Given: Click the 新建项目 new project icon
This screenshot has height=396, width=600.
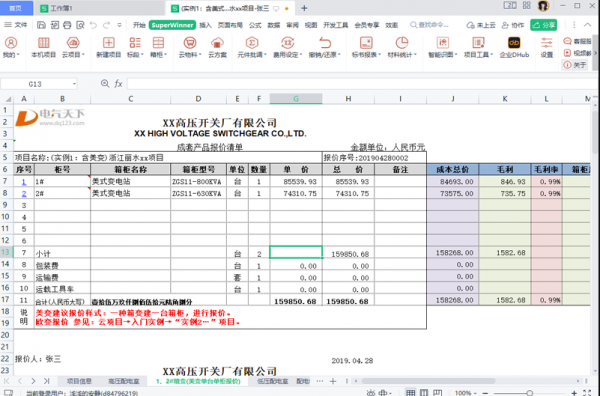Looking at the screenshot, I should click(x=108, y=47).
